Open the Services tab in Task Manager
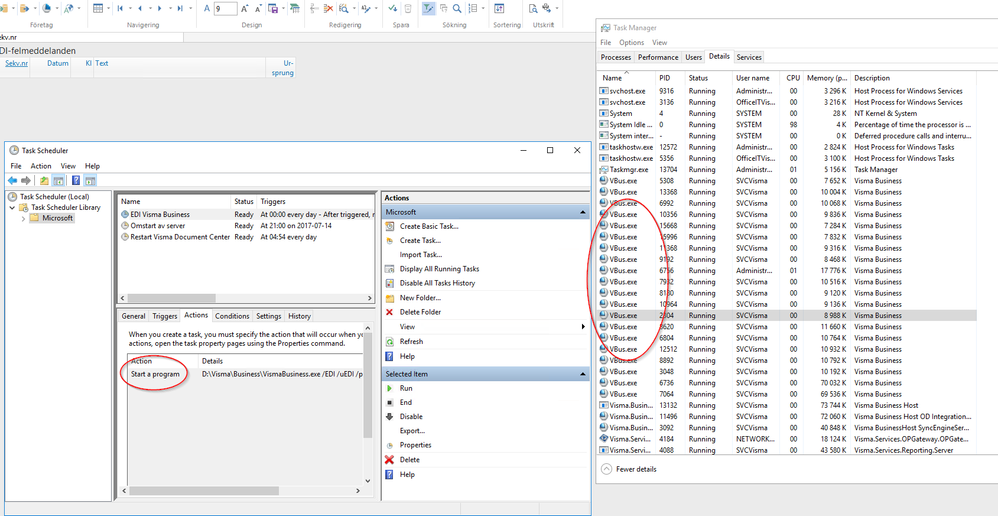 (748, 57)
